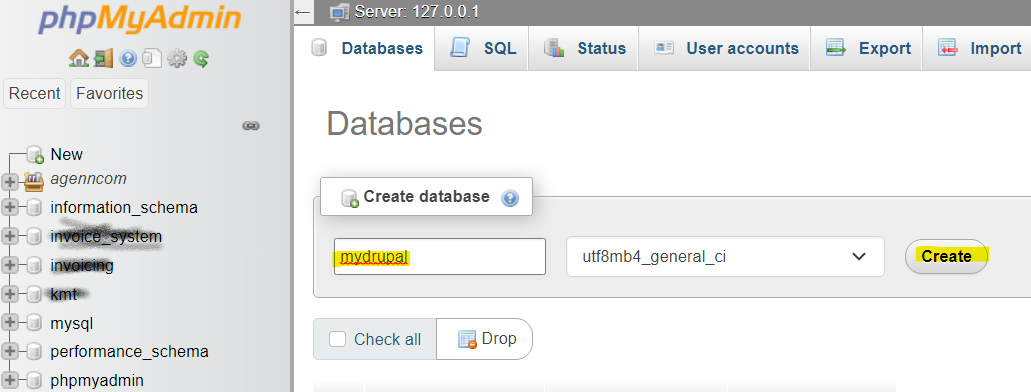Open navigation panel settings gear icon
The height and width of the screenshot is (392, 1031).
click(176, 59)
